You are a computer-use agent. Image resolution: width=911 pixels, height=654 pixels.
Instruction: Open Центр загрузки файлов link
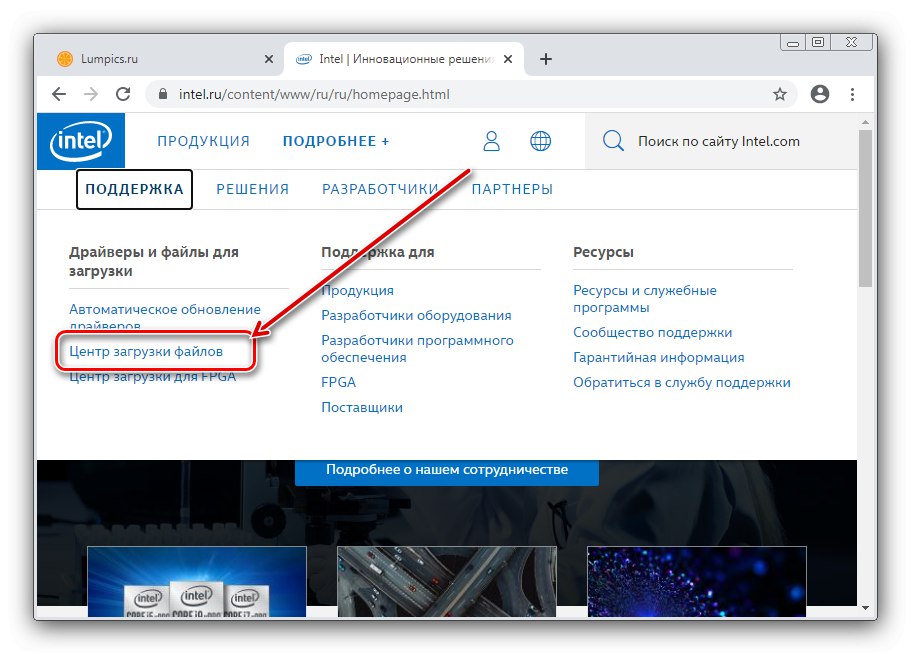146,351
